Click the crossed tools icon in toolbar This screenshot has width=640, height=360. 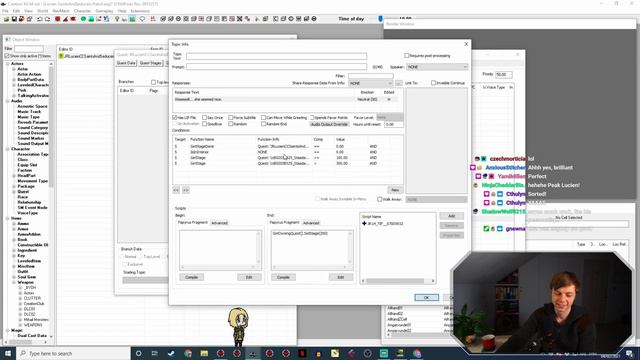pos(240,19)
